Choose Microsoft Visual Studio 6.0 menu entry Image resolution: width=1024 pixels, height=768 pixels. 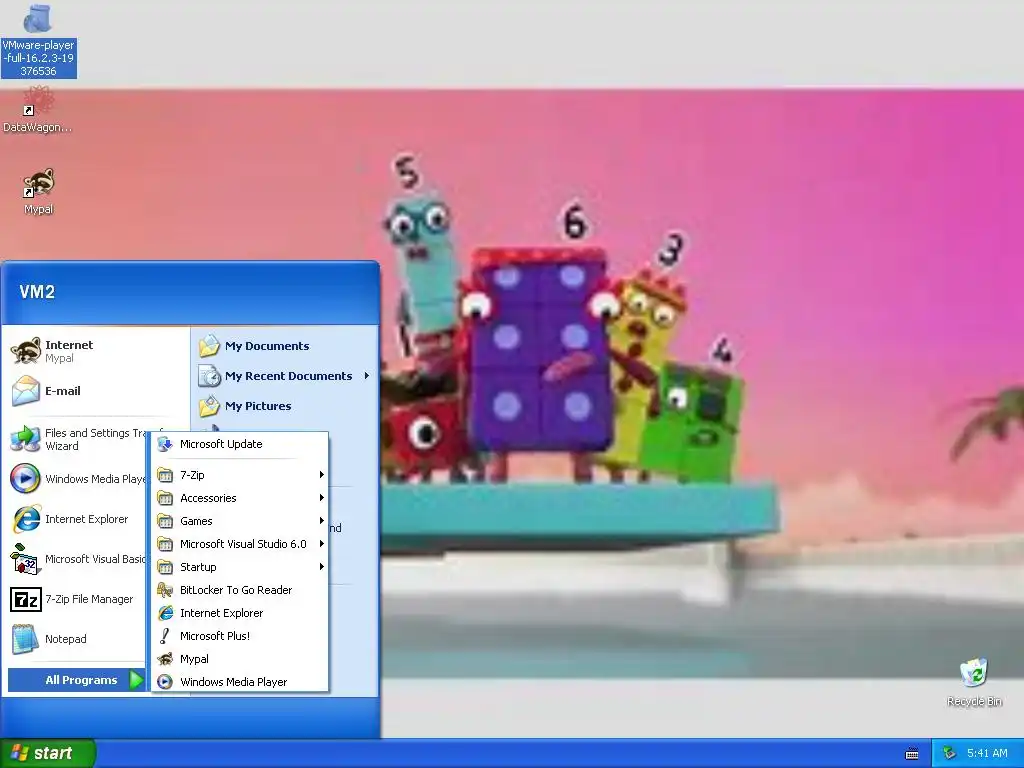[240, 543]
